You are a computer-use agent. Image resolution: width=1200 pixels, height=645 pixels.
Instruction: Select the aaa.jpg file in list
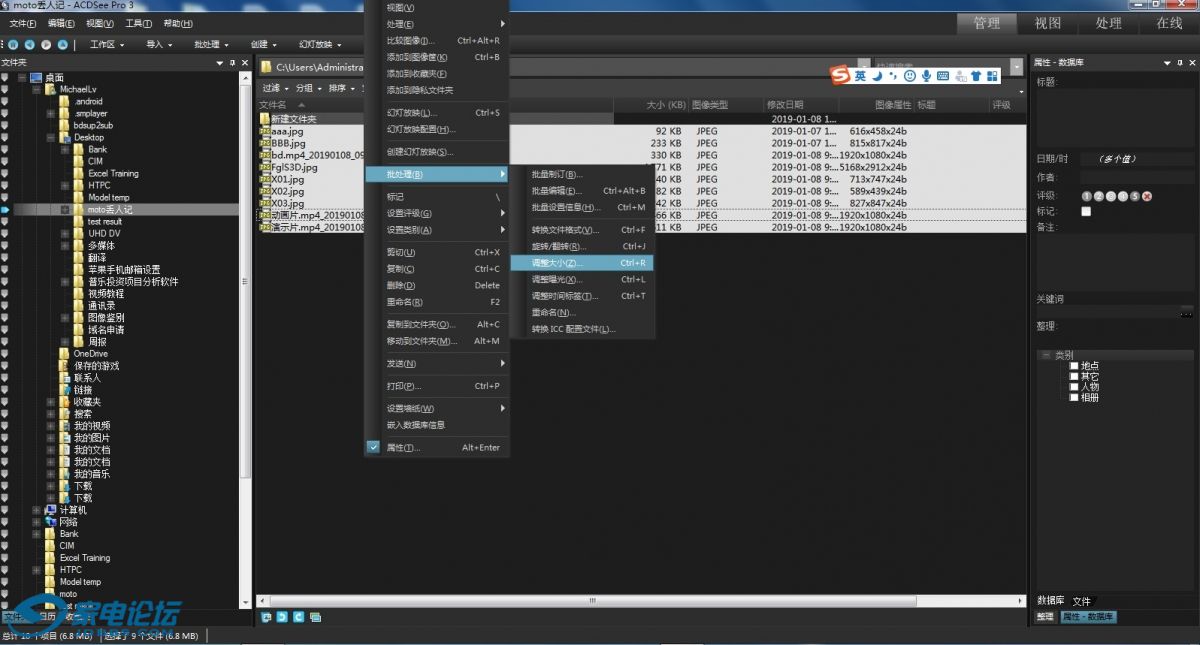click(x=288, y=131)
